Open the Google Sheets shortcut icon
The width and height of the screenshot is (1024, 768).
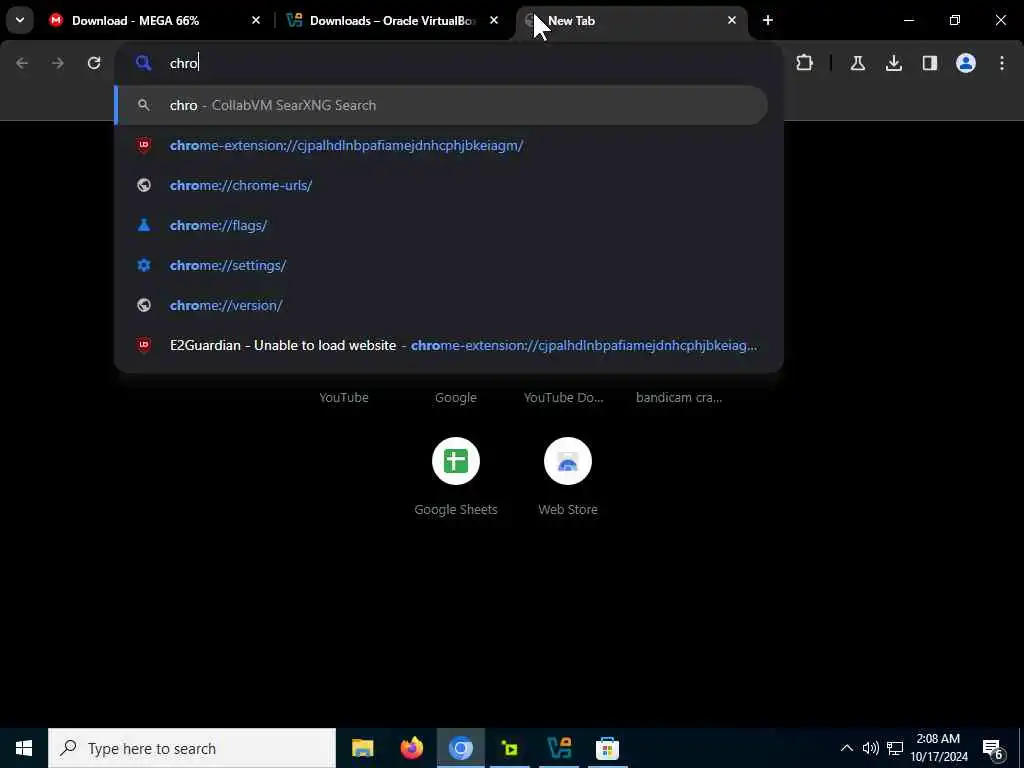[456, 461]
